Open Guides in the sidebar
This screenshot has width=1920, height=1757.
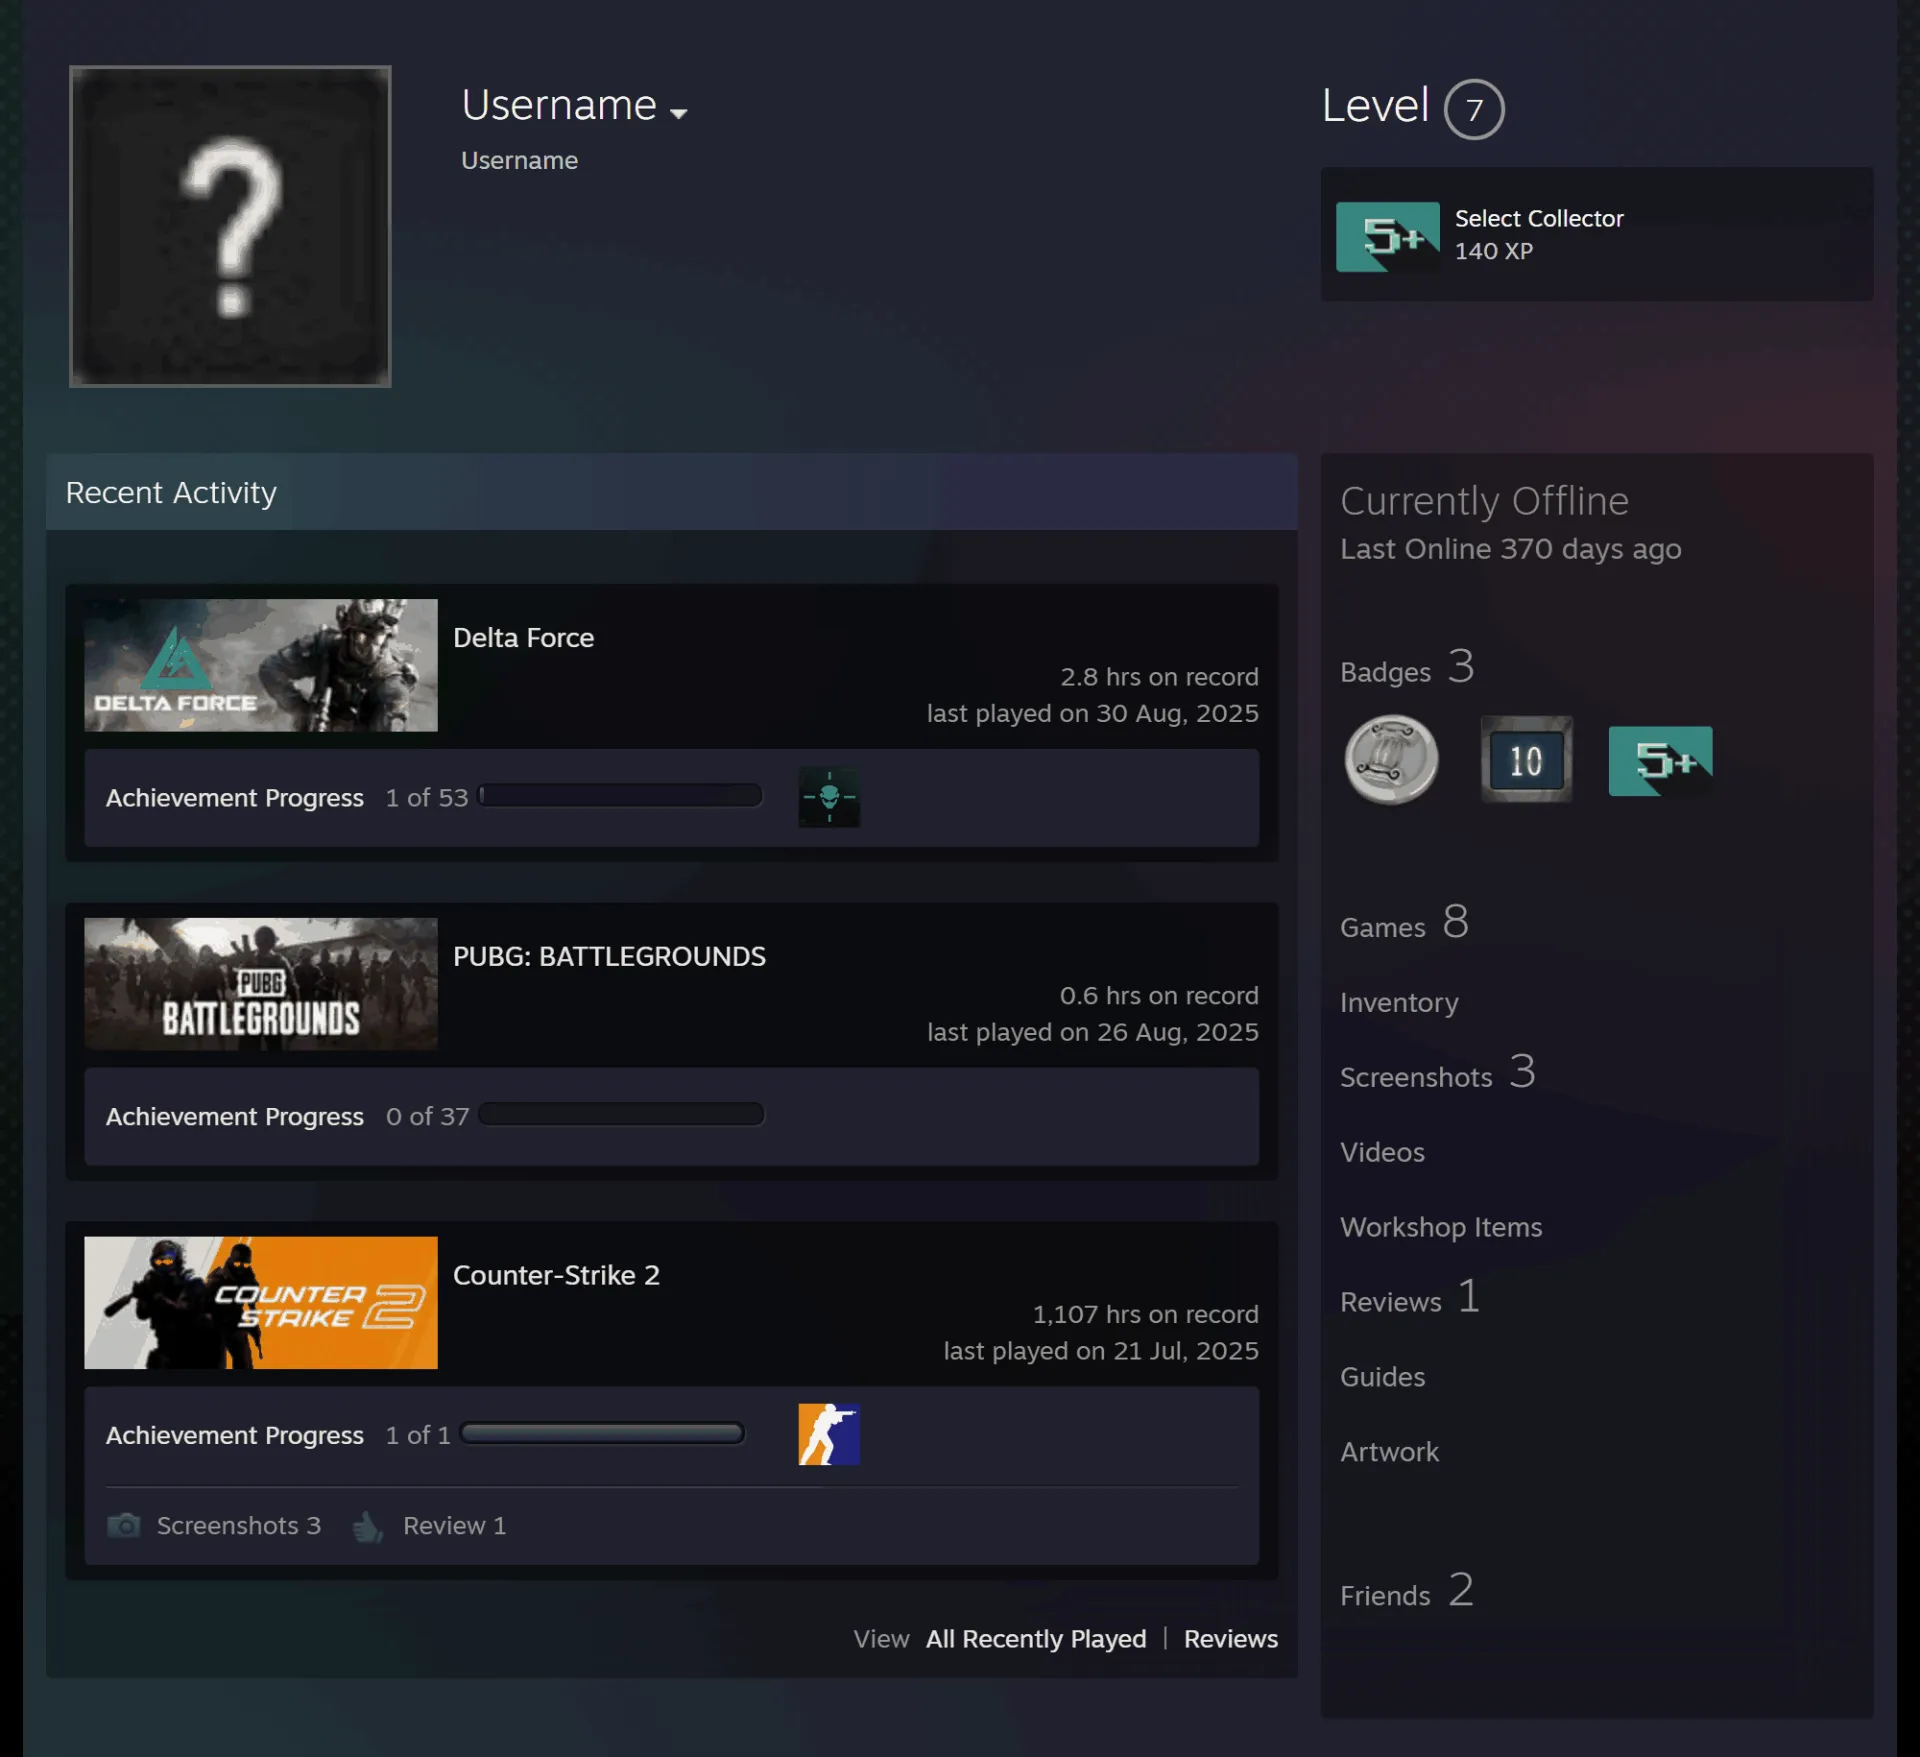[1382, 1377]
